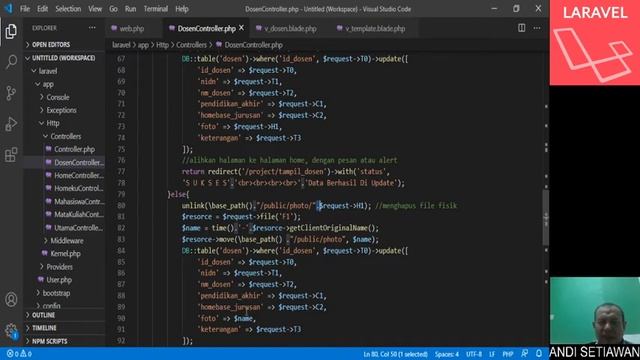Image resolution: width=640 pixels, height=360 pixels.
Task: Open the Search view in activity bar
Action: (11, 62)
